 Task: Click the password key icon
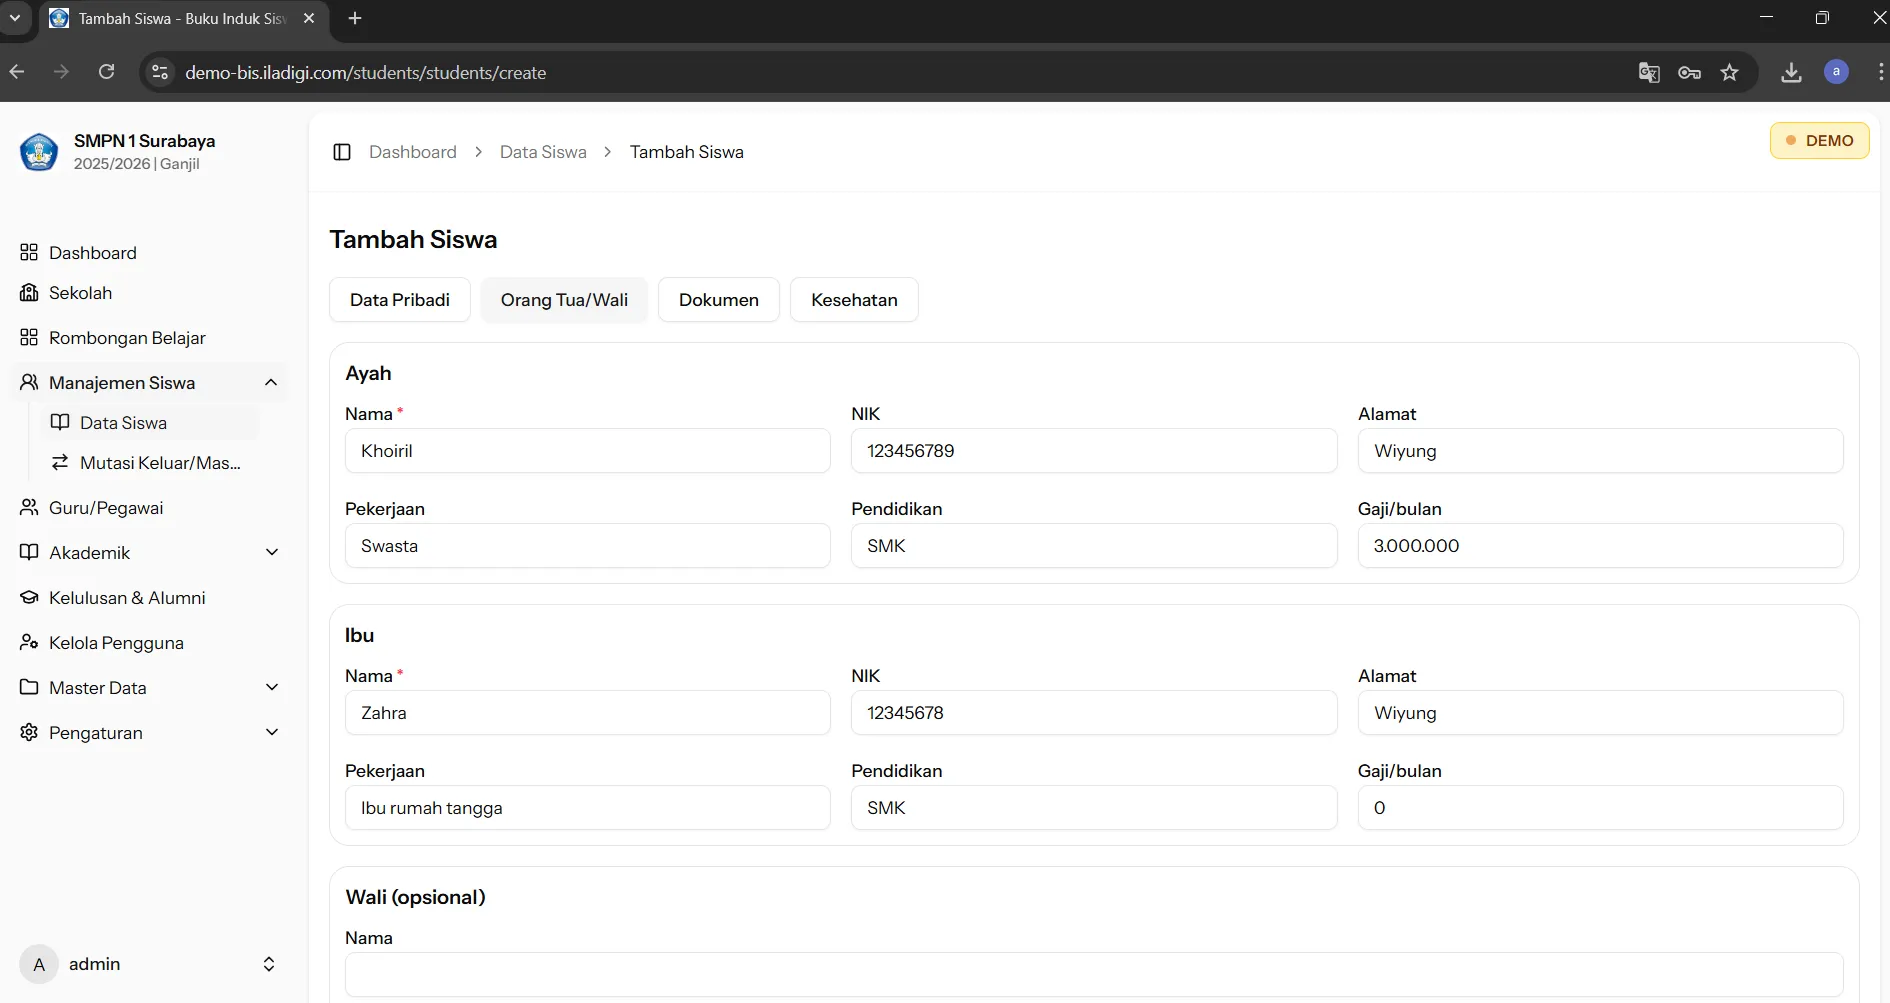point(1689,72)
